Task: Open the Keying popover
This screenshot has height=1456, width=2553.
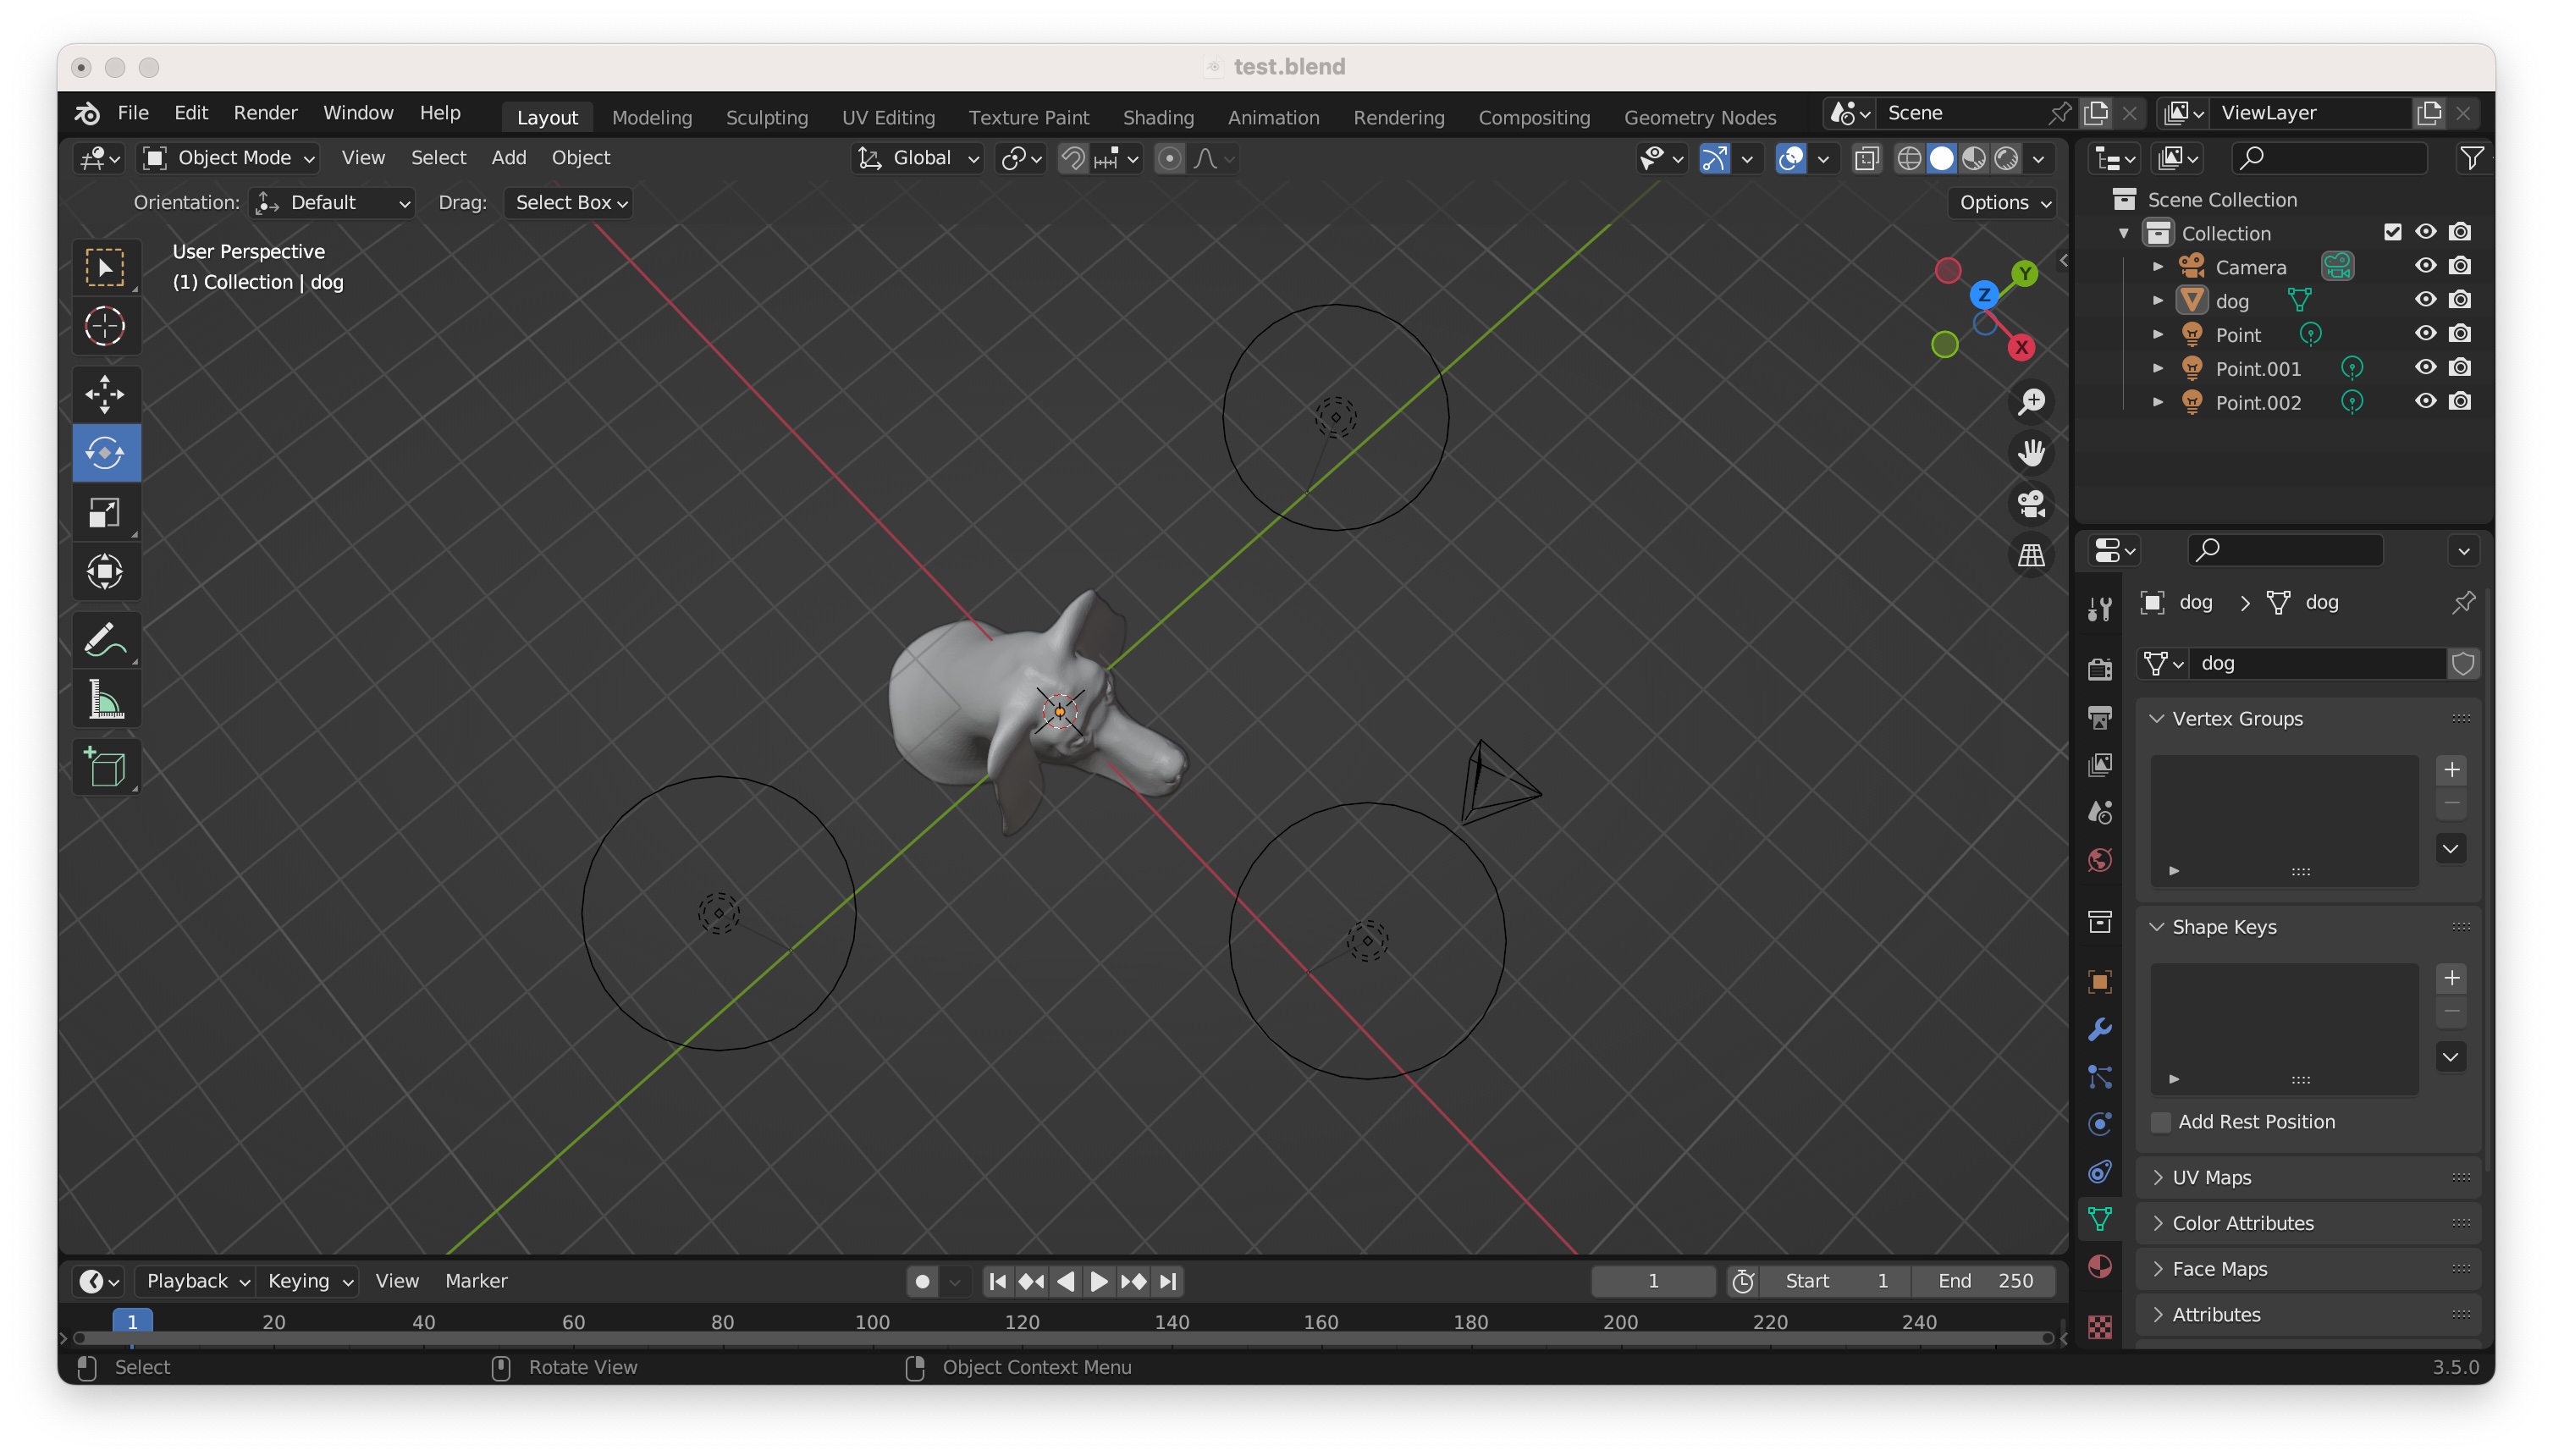Action: (x=309, y=1281)
